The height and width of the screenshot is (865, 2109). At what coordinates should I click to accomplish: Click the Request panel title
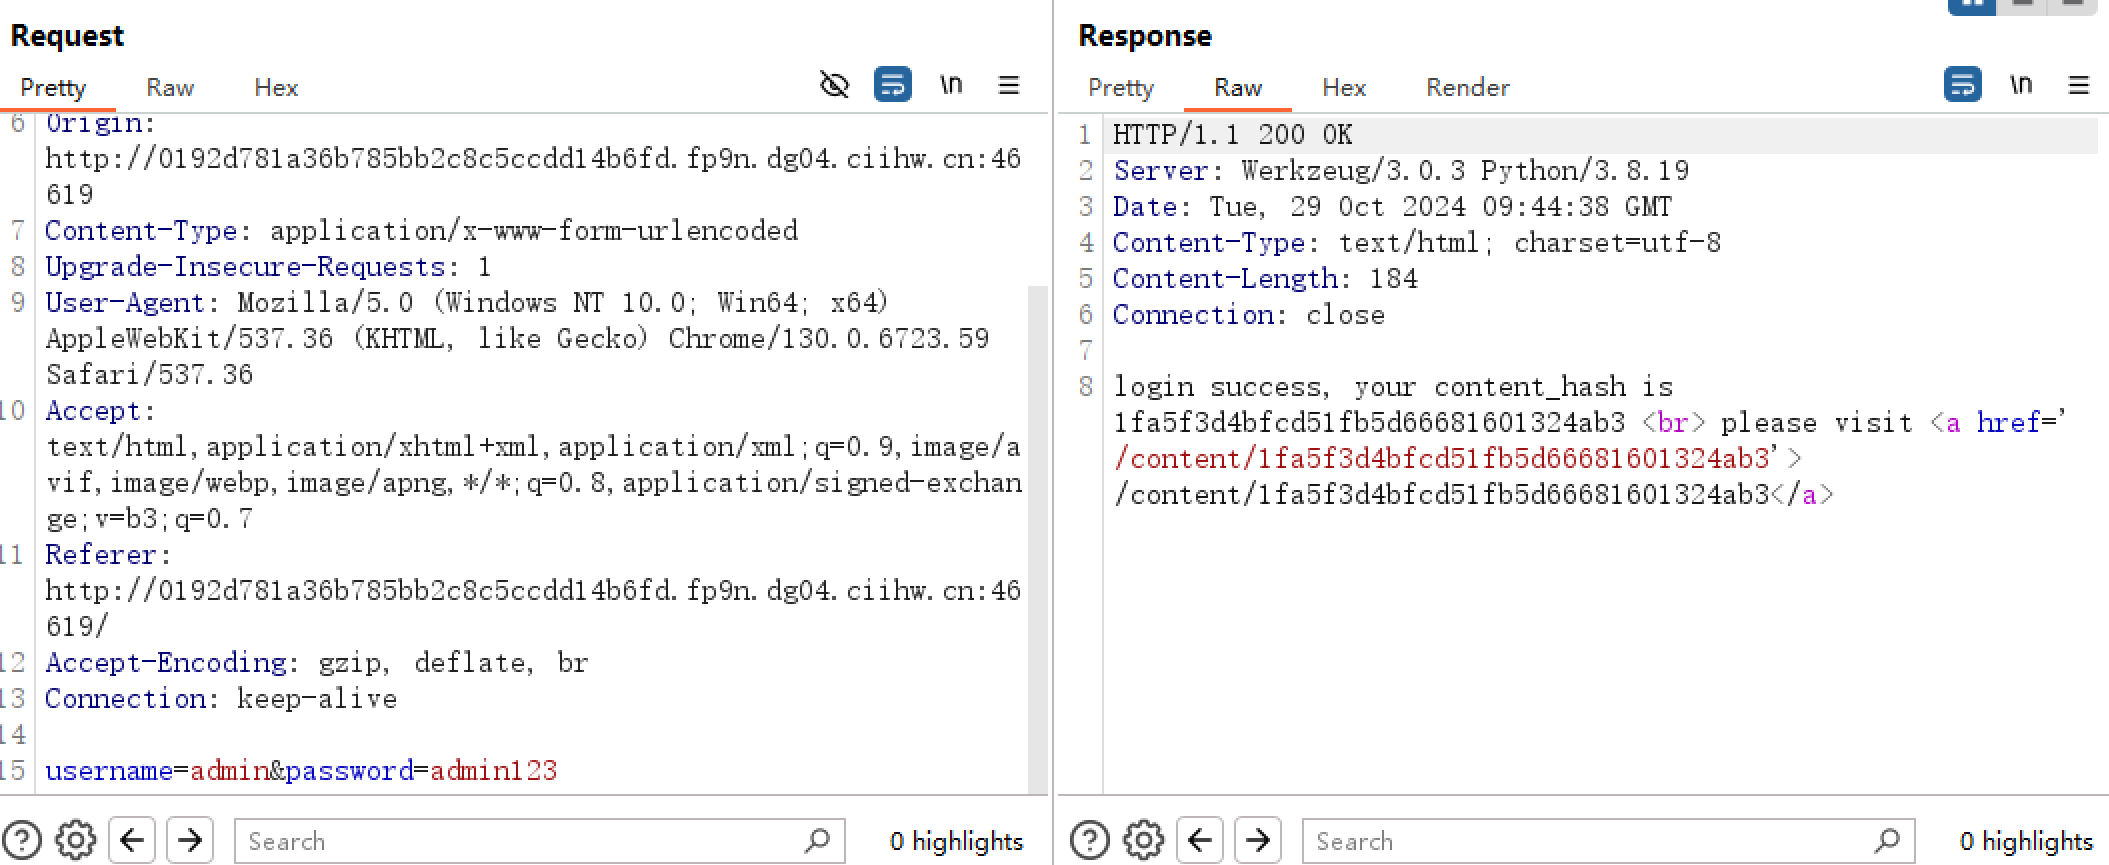coord(67,36)
